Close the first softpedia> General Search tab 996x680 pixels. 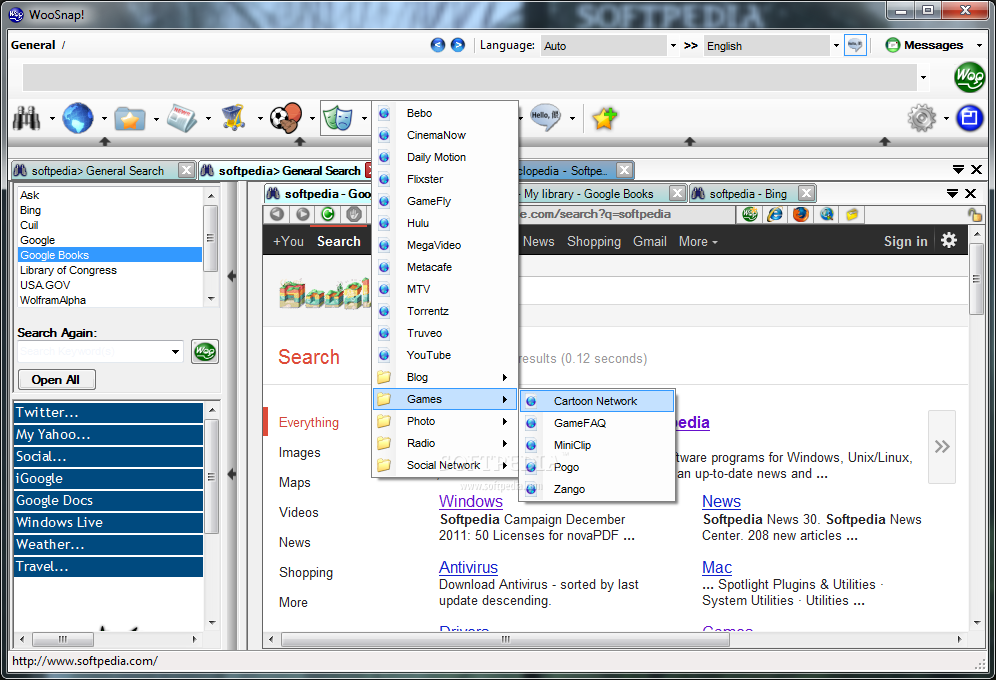pos(186,170)
